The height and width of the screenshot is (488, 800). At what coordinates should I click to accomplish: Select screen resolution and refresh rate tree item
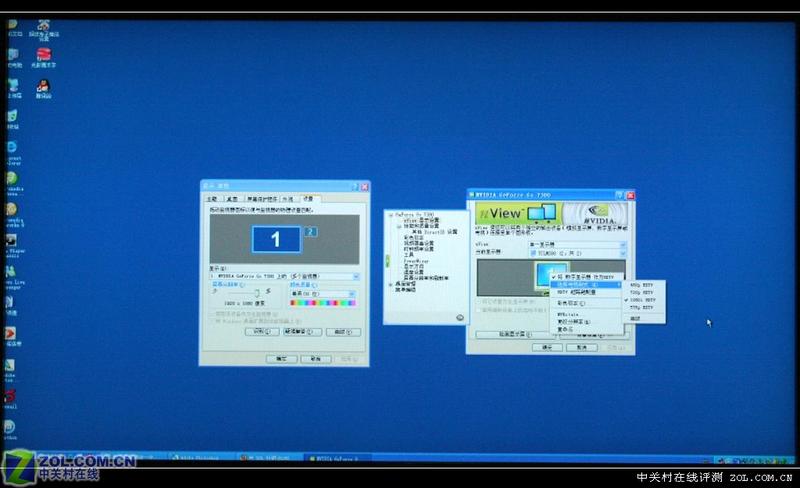tap(426, 278)
